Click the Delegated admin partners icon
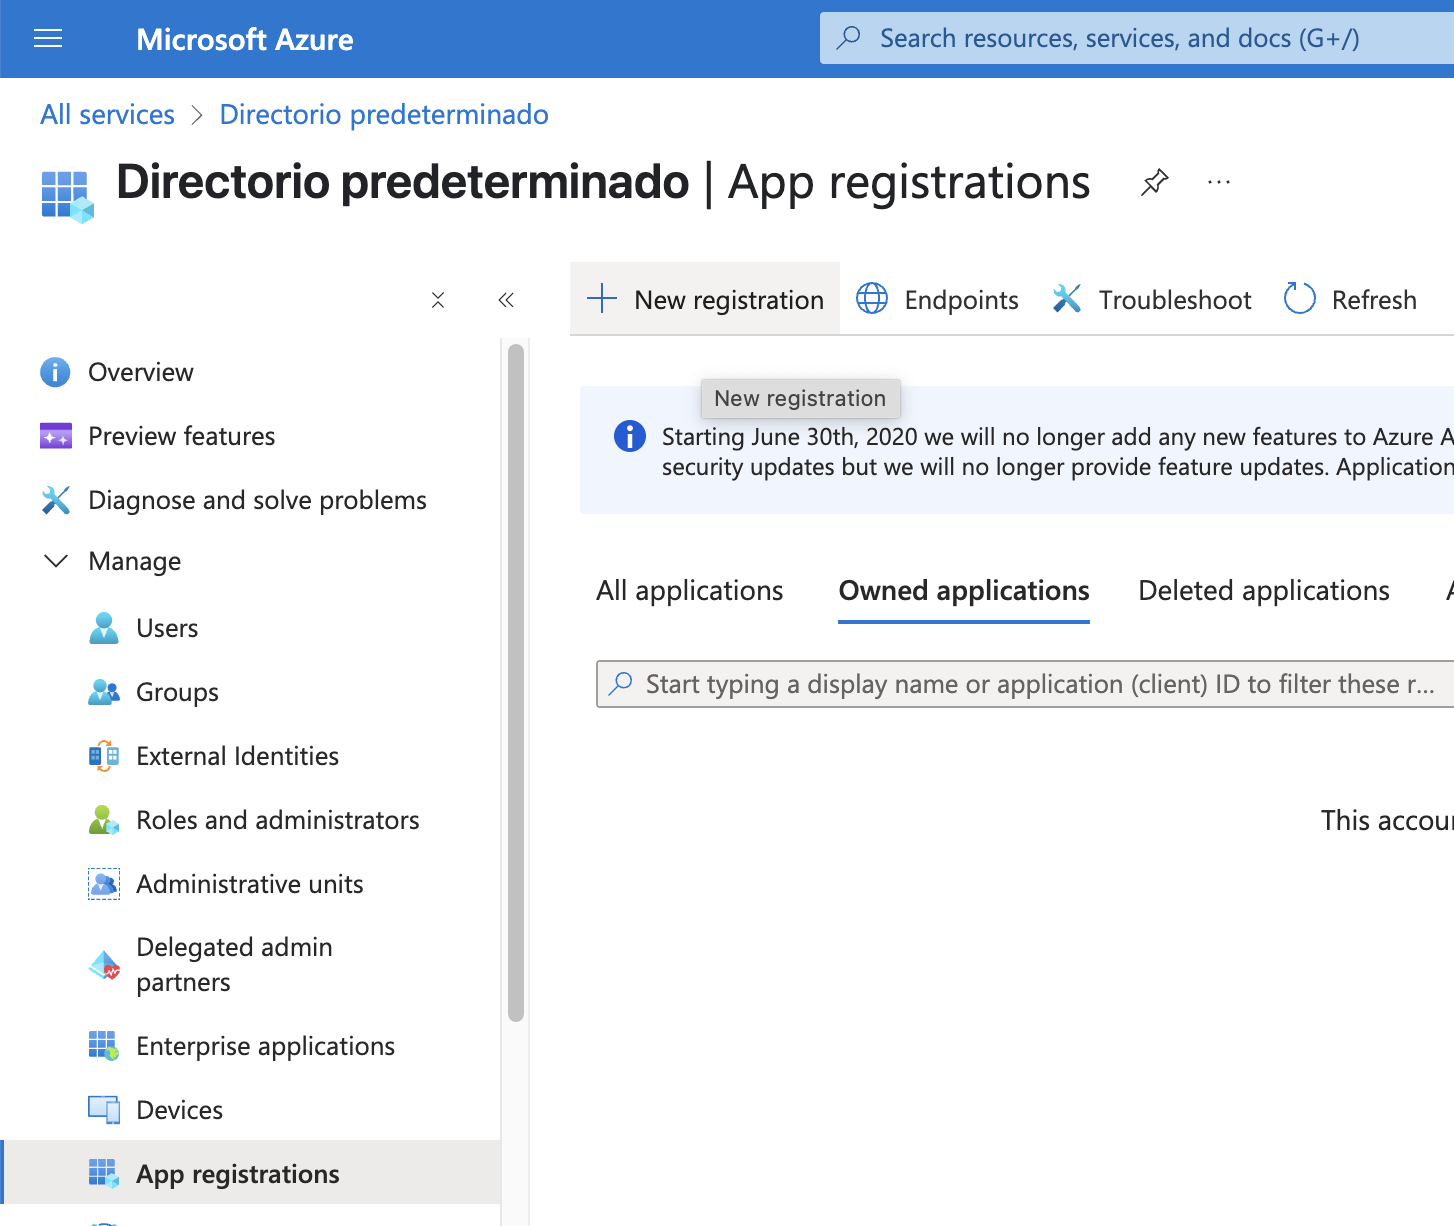The height and width of the screenshot is (1226, 1454). tap(104, 965)
